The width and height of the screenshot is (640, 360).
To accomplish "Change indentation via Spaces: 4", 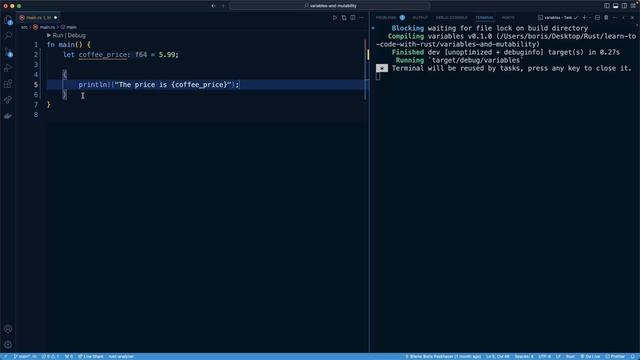I will 524,356.
